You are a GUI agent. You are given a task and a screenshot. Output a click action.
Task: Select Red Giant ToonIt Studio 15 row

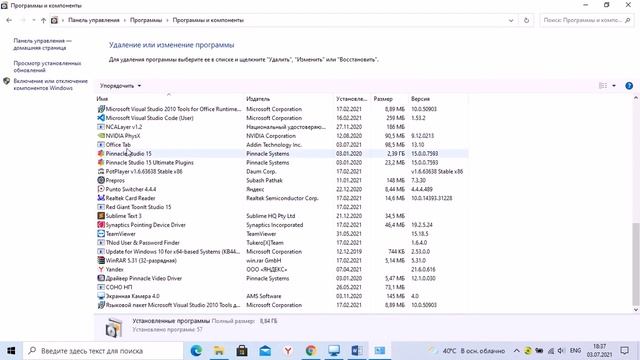click(282, 207)
